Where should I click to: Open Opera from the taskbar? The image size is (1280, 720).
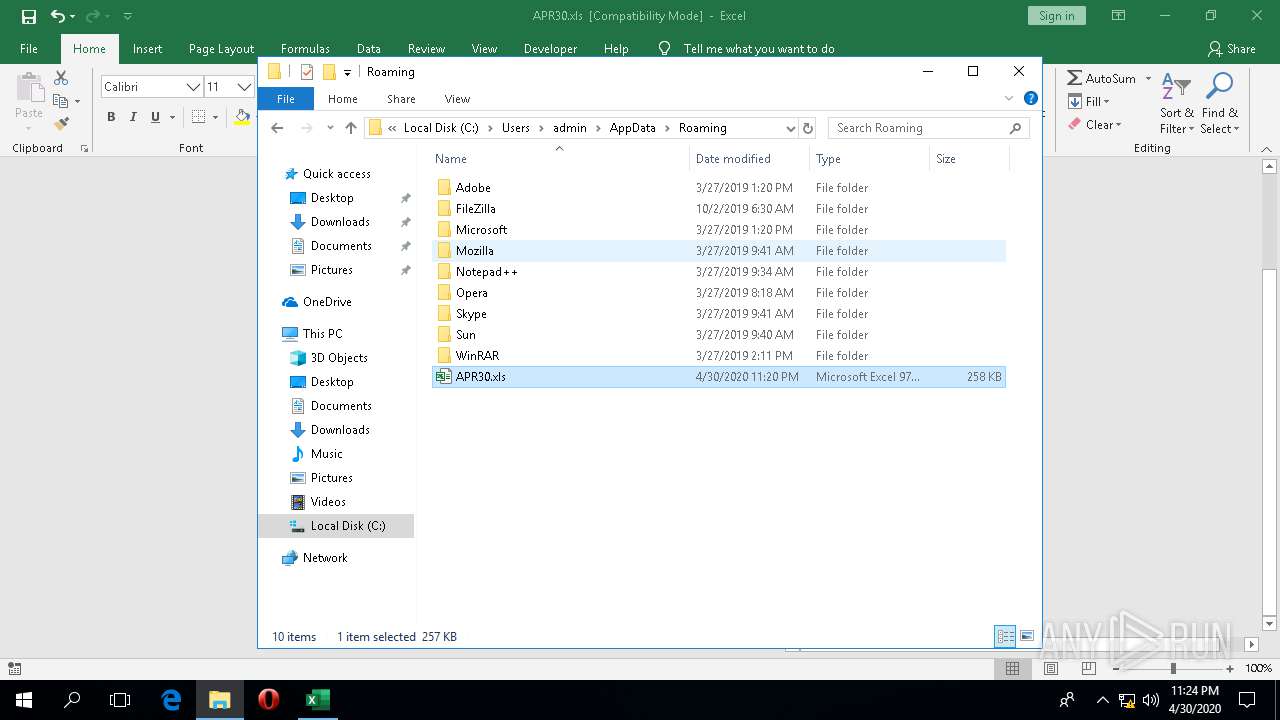[x=268, y=700]
